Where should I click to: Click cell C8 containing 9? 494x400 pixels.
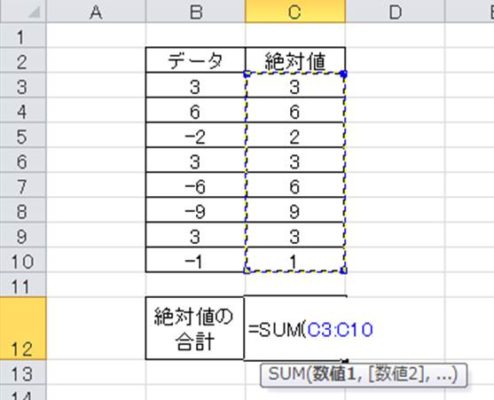point(295,210)
